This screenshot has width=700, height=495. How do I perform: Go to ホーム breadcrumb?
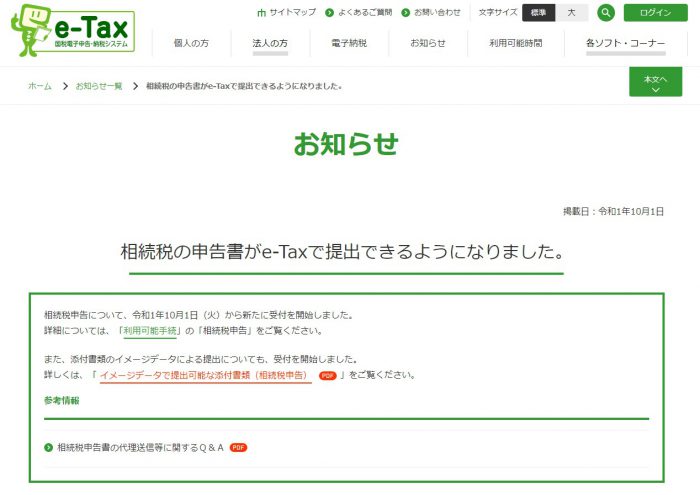click(40, 86)
